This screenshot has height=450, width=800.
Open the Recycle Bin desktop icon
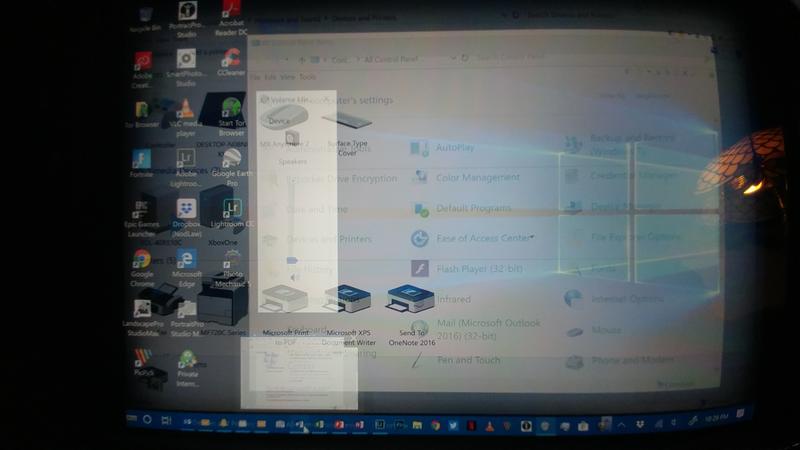(x=145, y=19)
